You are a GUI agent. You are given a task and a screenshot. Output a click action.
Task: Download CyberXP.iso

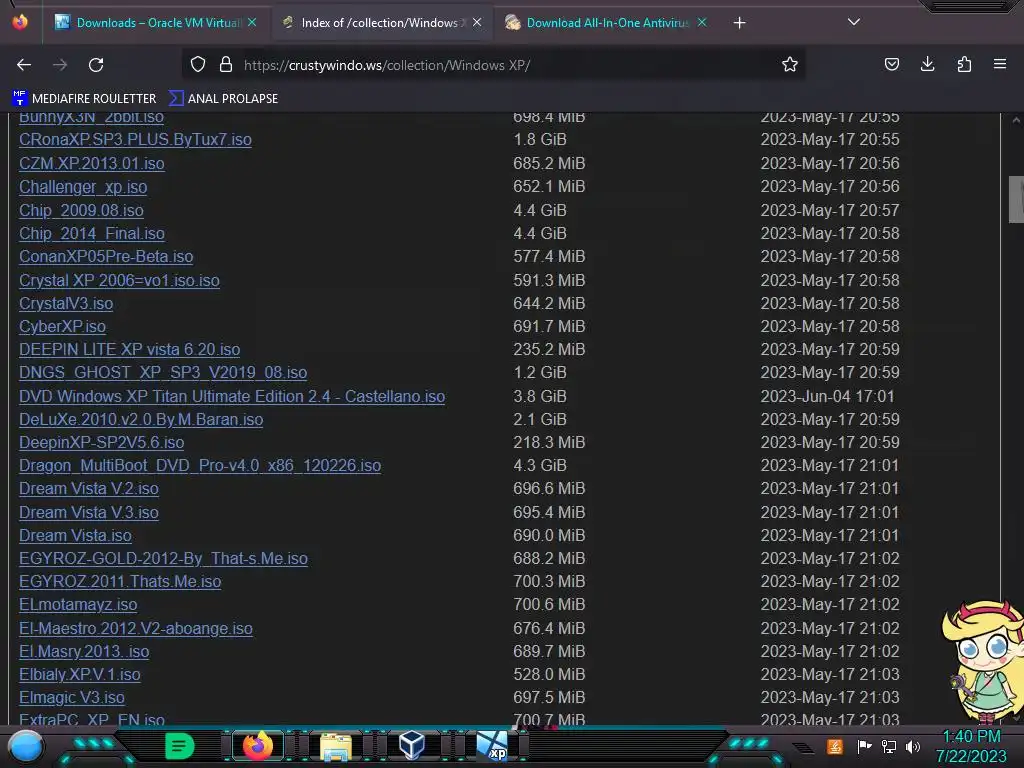tap(62, 327)
